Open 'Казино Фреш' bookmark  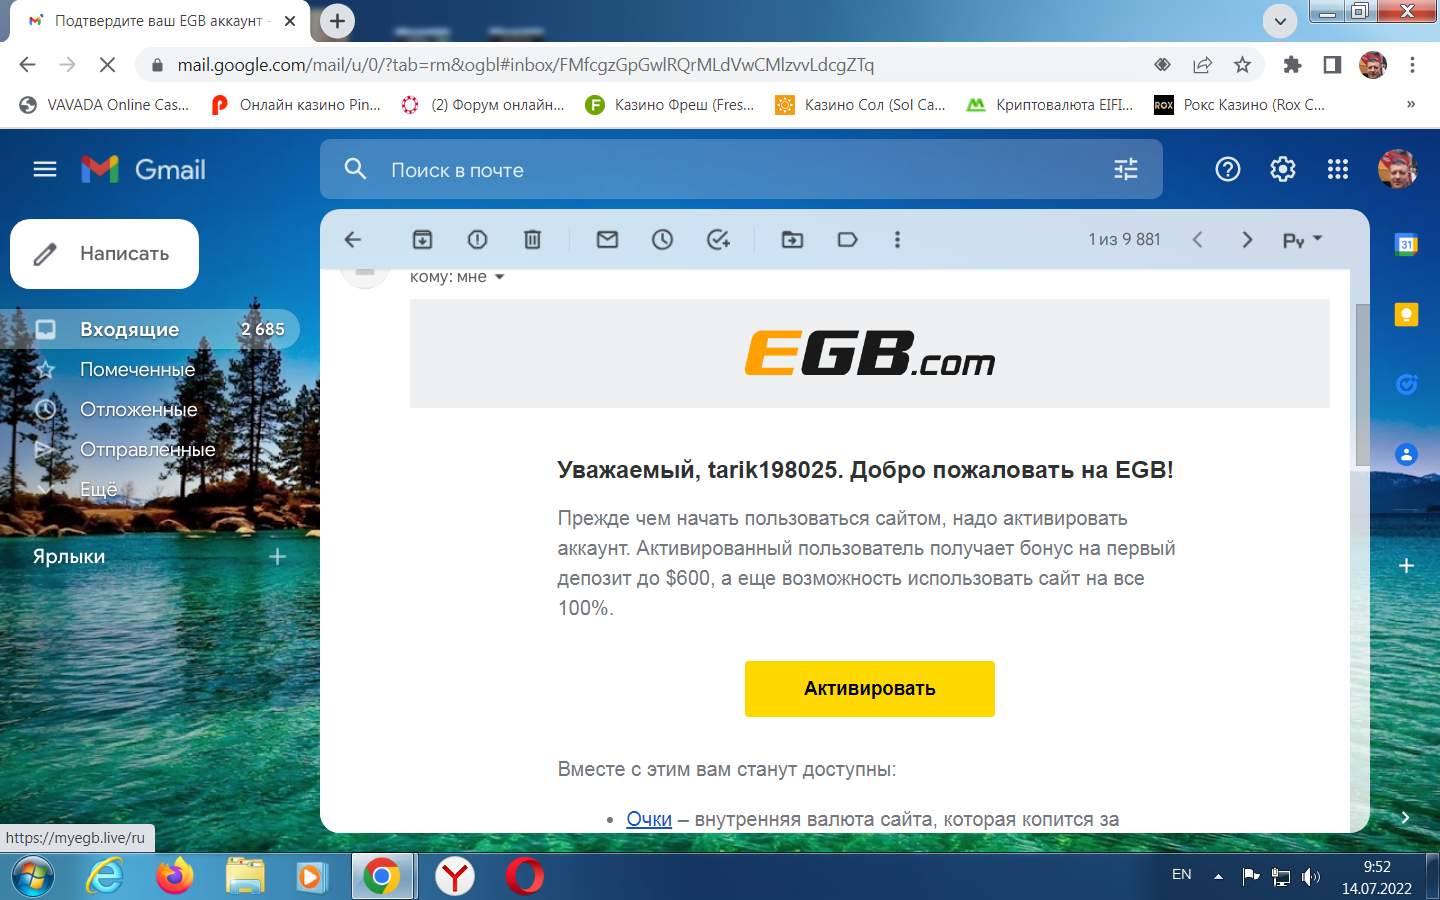coord(670,104)
